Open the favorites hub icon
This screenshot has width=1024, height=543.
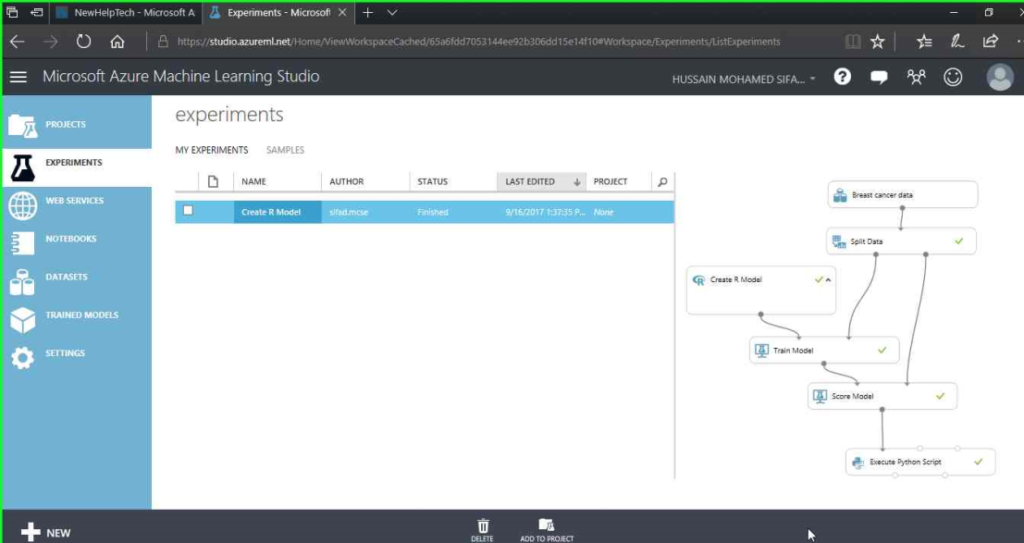tap(924, 42)
